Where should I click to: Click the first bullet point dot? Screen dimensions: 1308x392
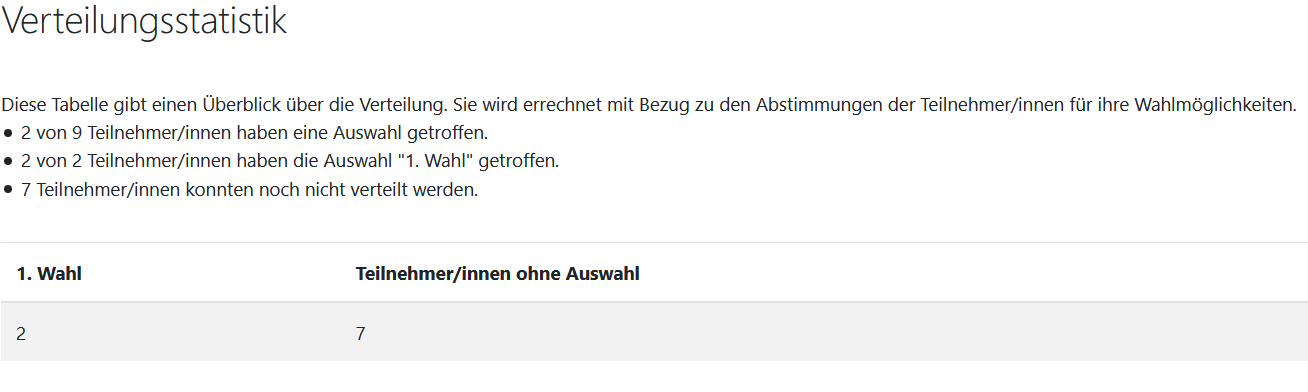[x=8, y=133]
